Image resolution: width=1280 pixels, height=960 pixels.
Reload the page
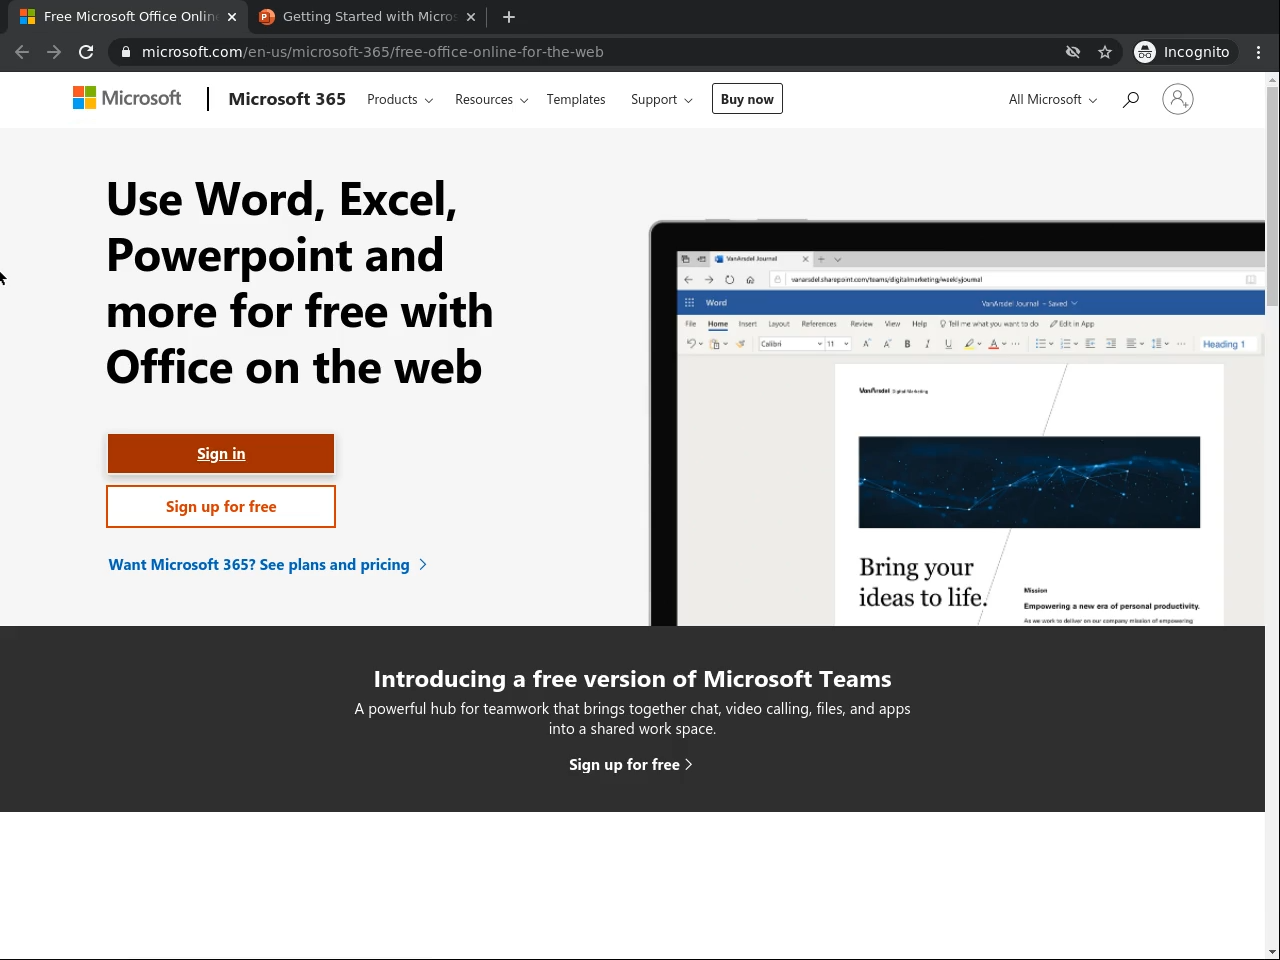tap(86, 52)
